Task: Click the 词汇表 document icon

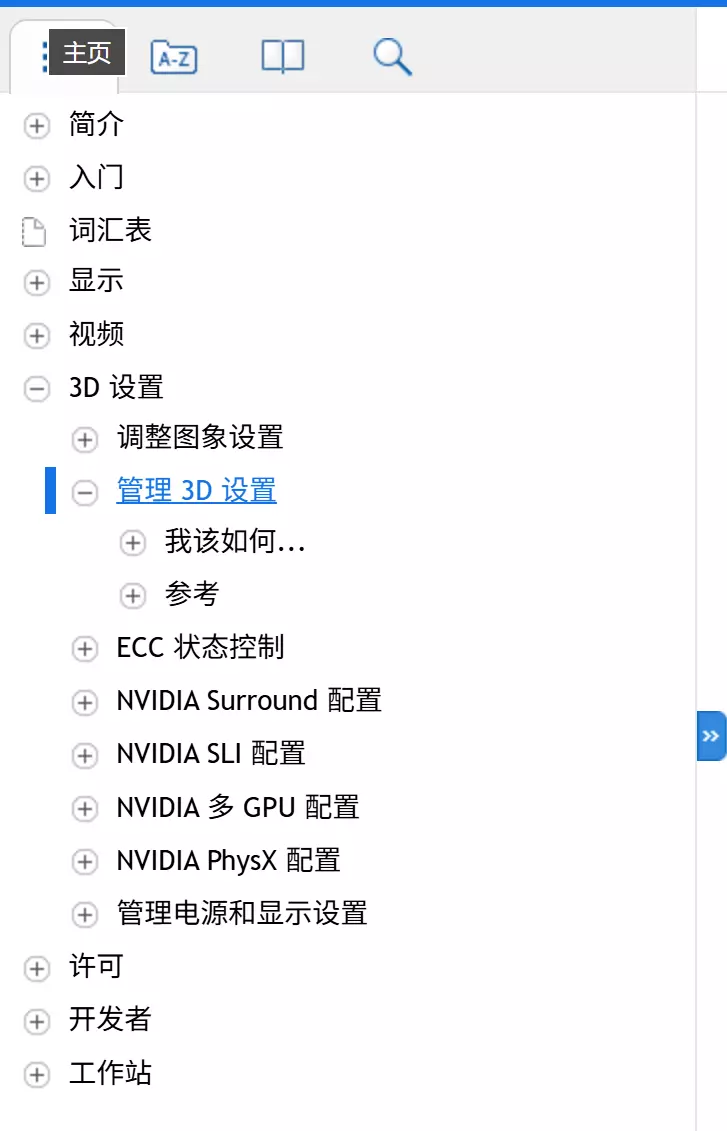Action: (x=36, y=232)
